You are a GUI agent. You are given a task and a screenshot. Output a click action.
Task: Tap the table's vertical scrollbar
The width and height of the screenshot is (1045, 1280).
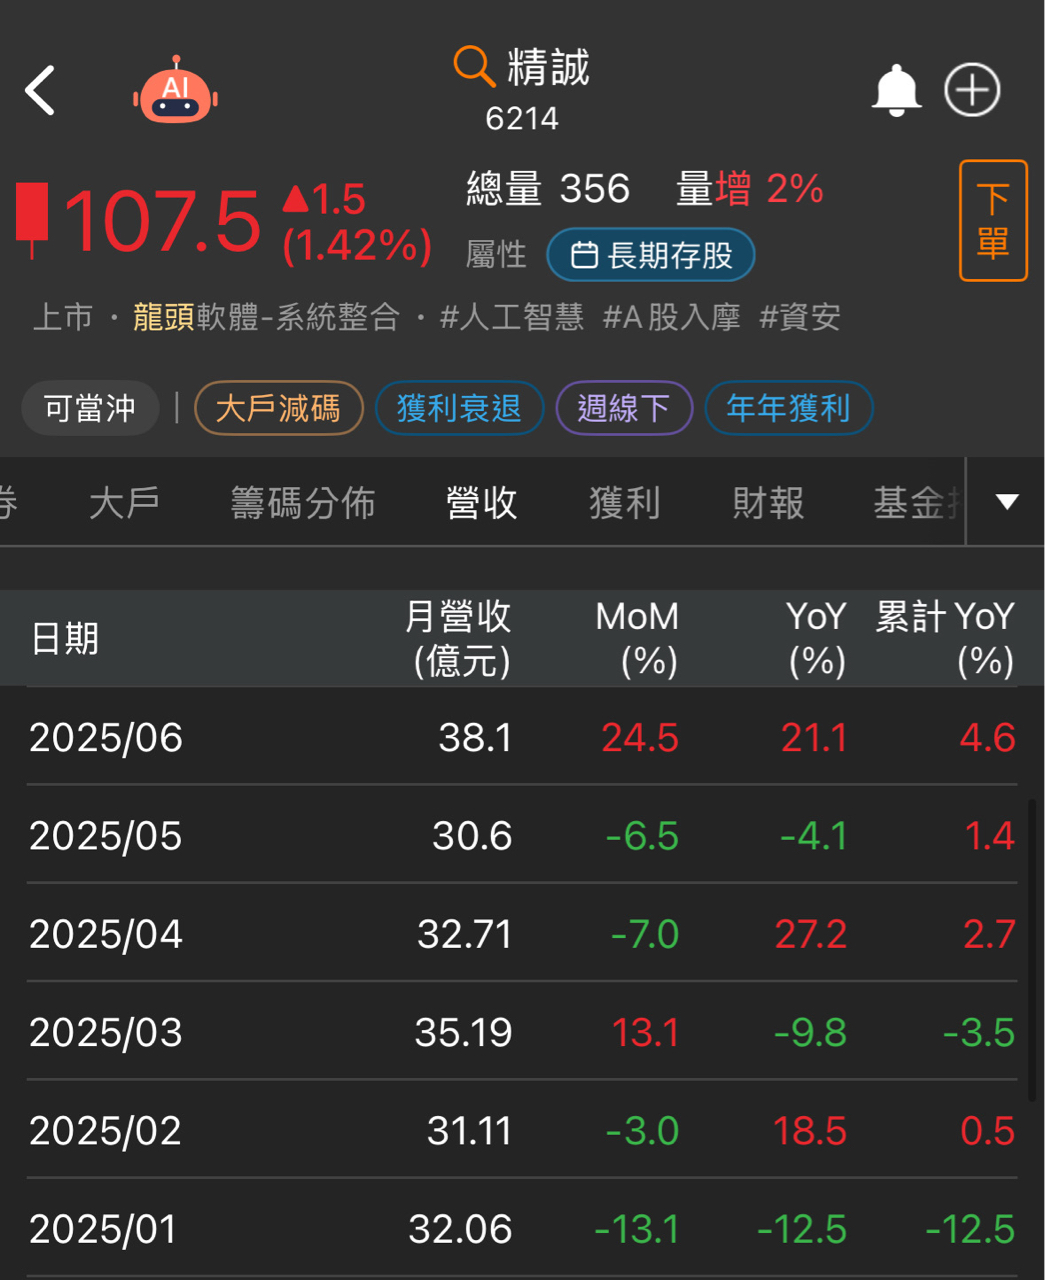1032,950
